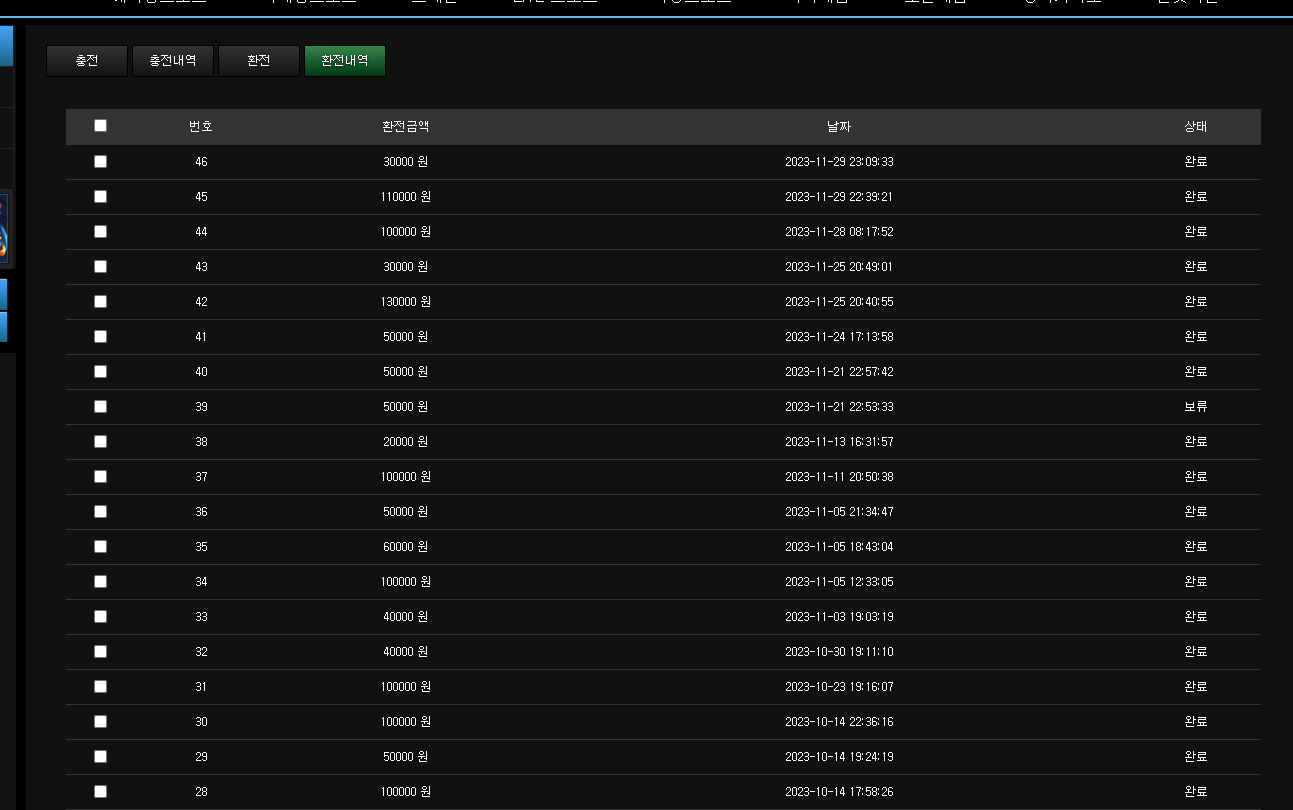This screenshot has height=810, width=1293.
Task: Tick the checkbox for held row 39
Action: pos(100,407)
